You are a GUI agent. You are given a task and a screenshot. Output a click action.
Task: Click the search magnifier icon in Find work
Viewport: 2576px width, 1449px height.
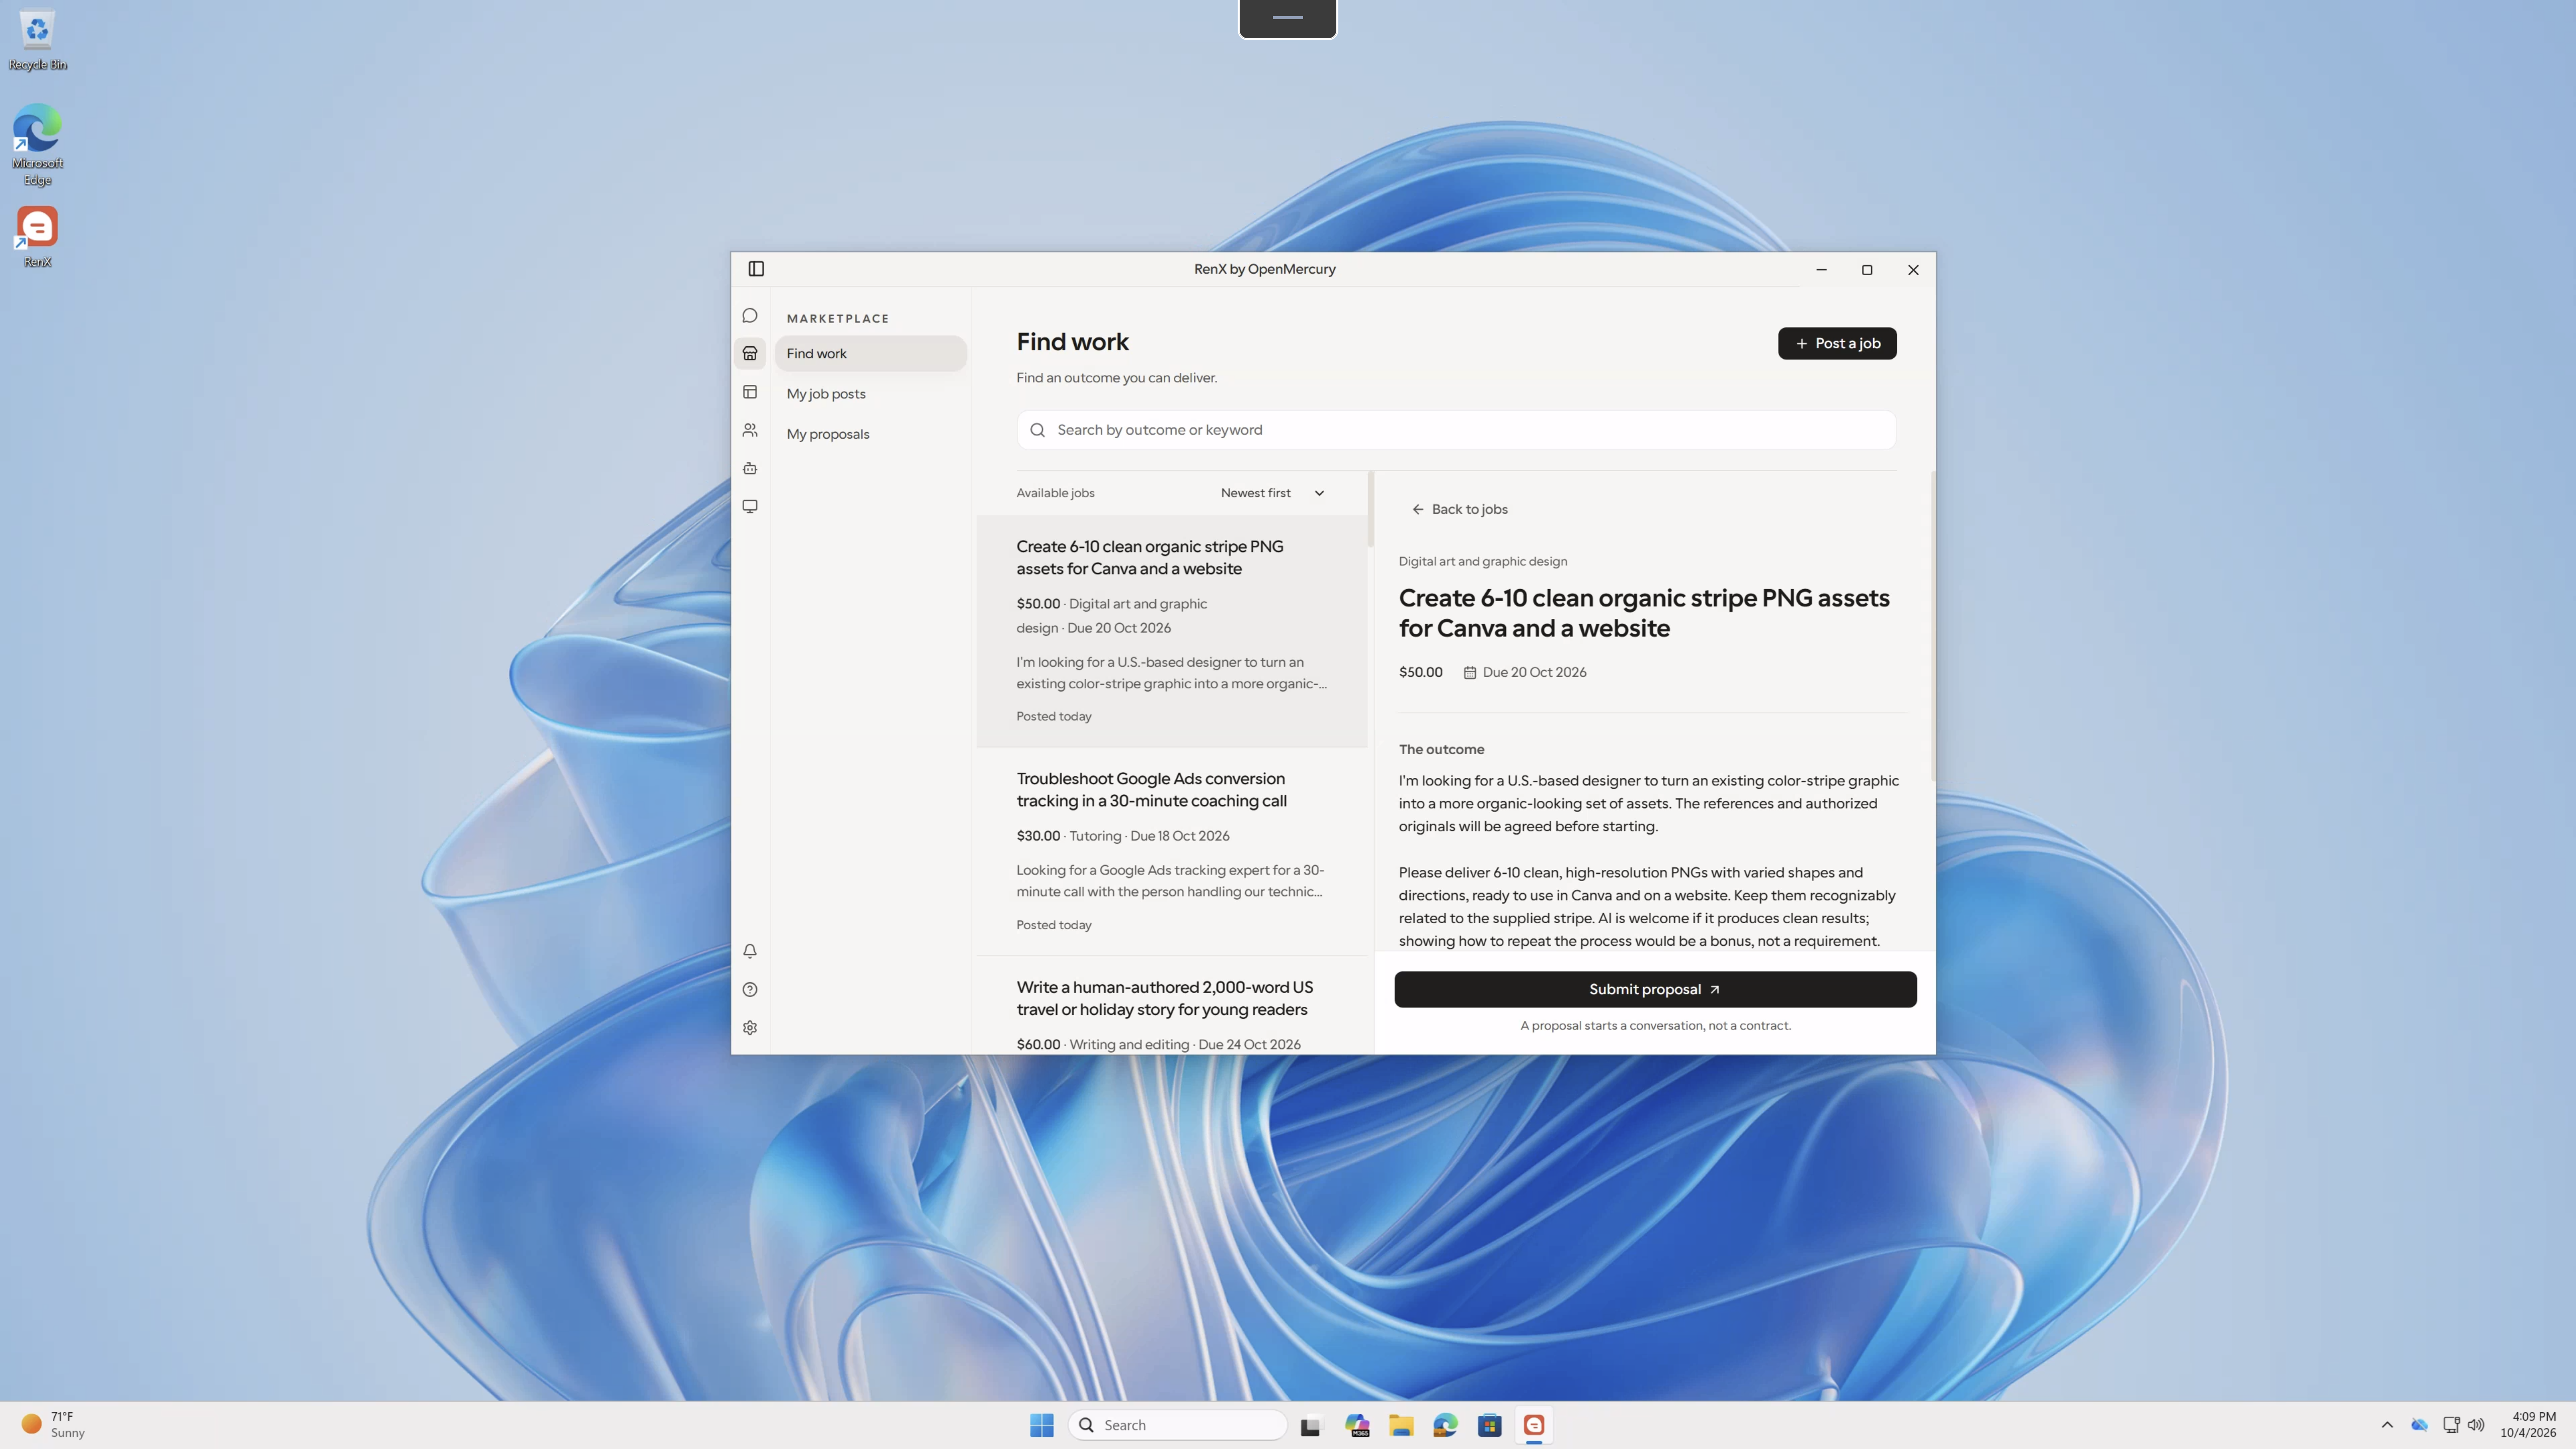[1037, 430]
